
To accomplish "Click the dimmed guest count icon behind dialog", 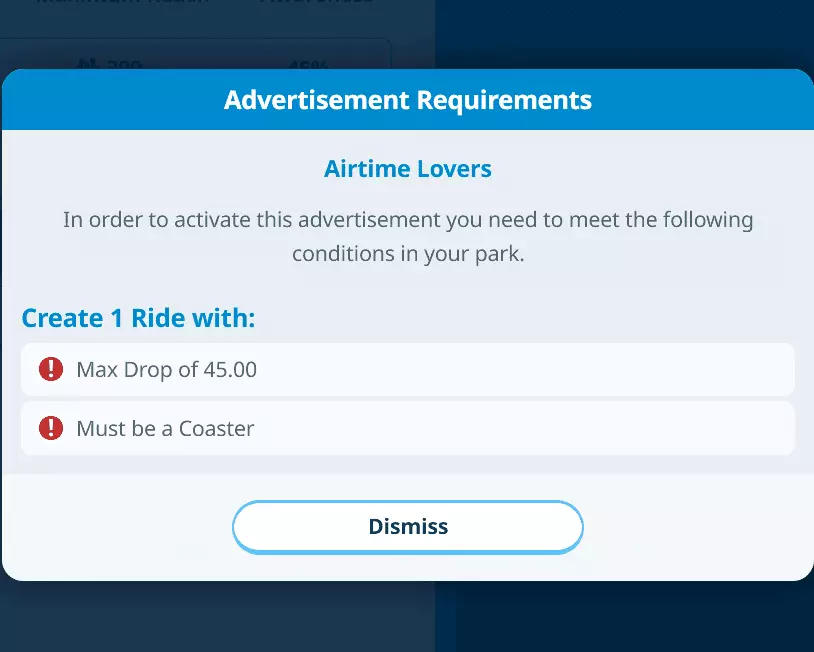I will (x=88, y=64).
